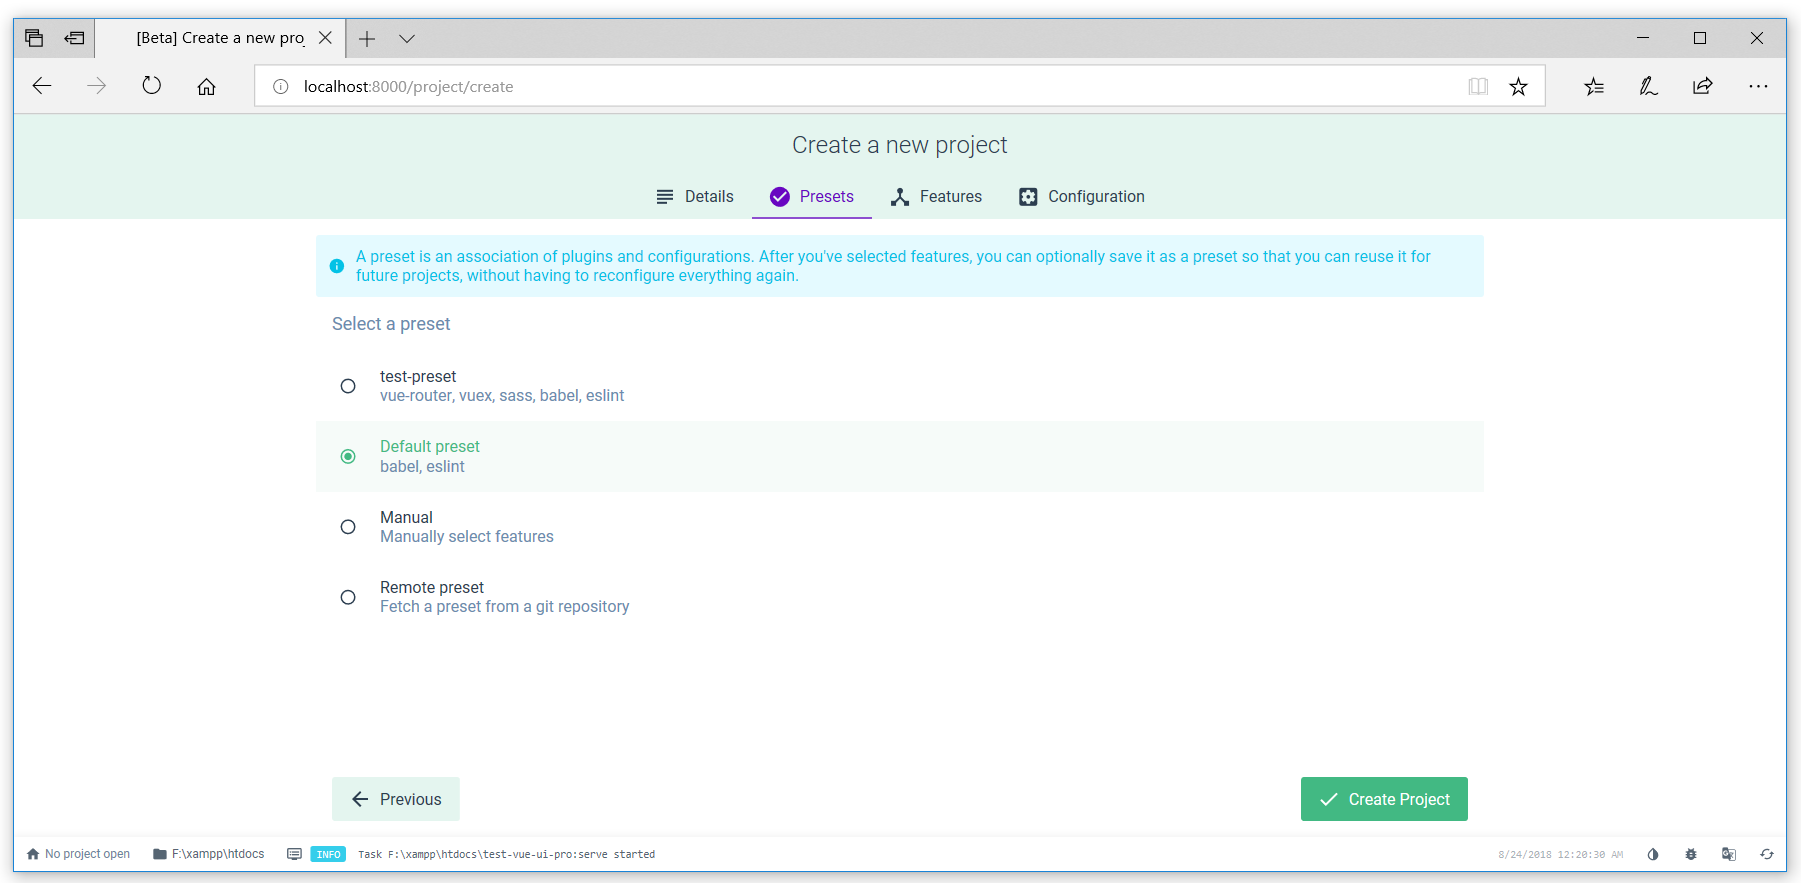Click the Previous button
Viewport: 1801px width, 883px height.
(x=396, y=799)
